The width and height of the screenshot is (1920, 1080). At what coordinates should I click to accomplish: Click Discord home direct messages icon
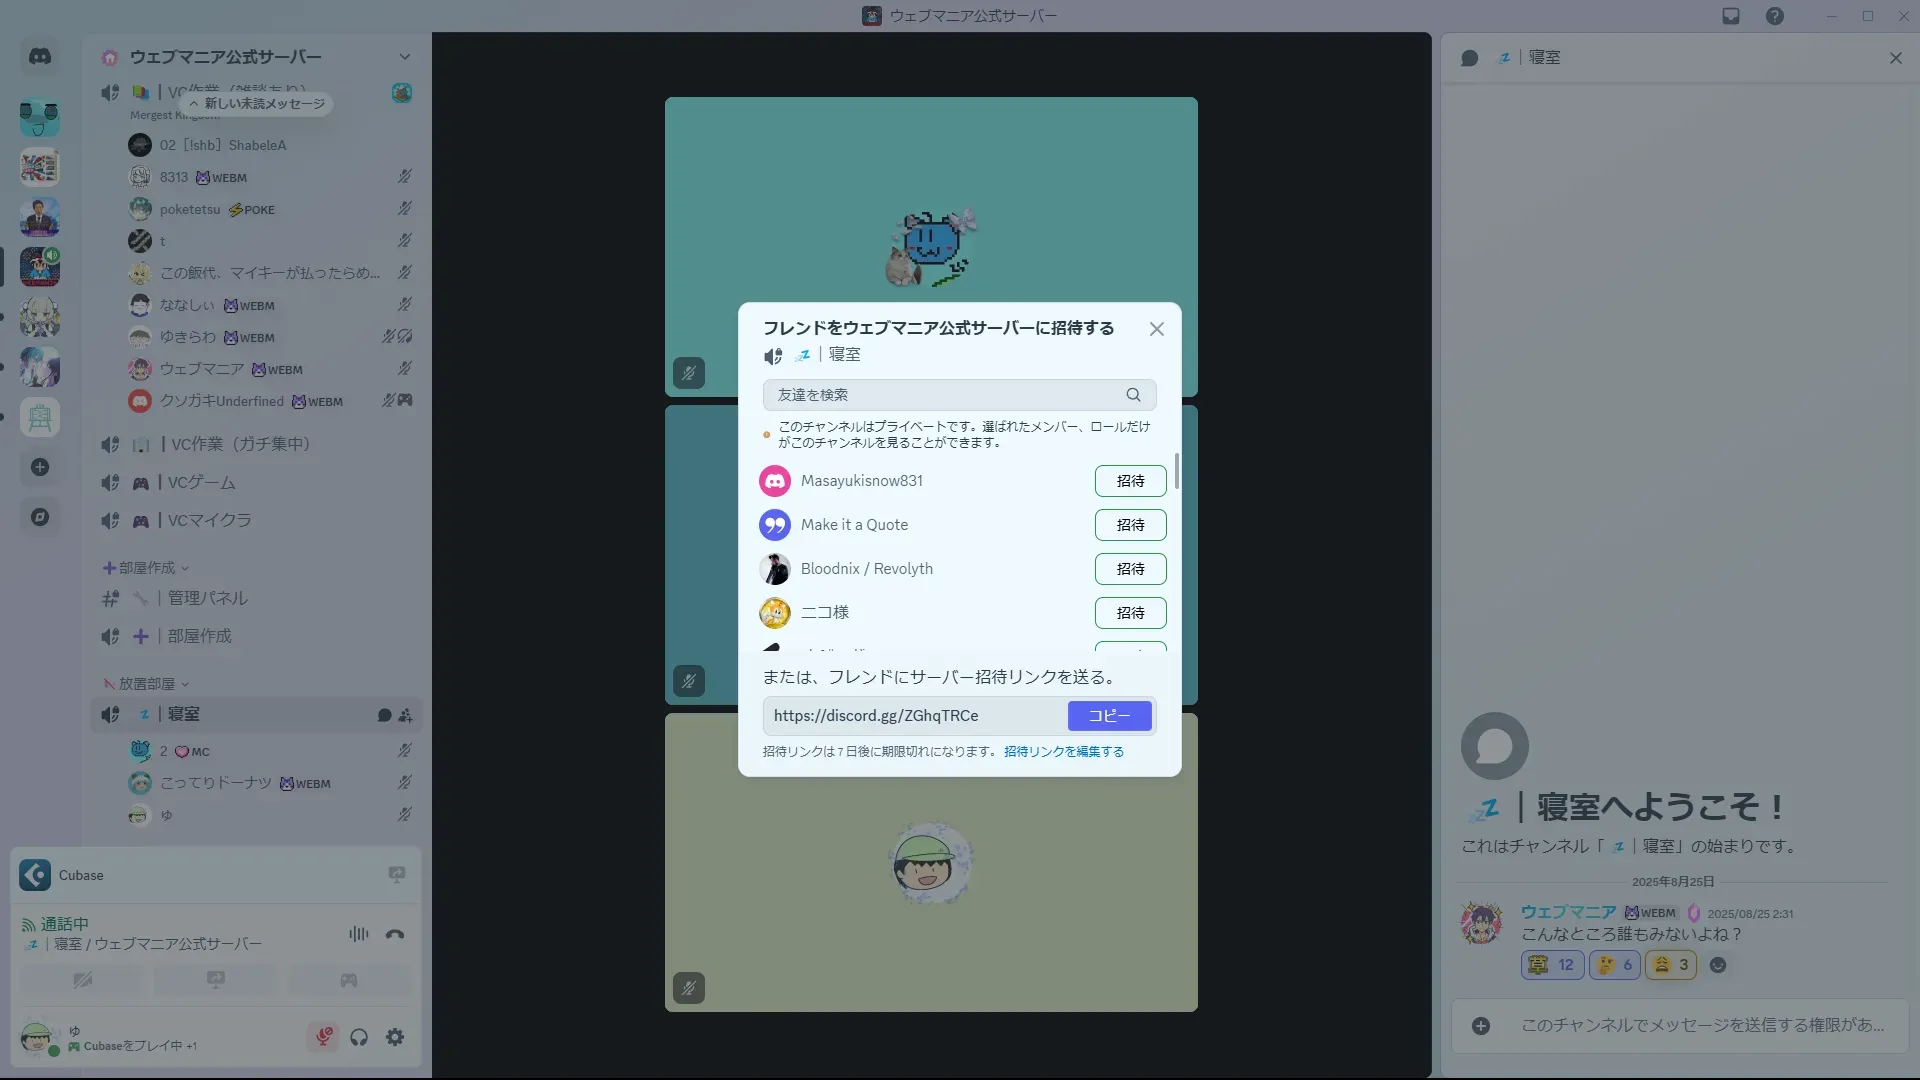click(40, 57)
